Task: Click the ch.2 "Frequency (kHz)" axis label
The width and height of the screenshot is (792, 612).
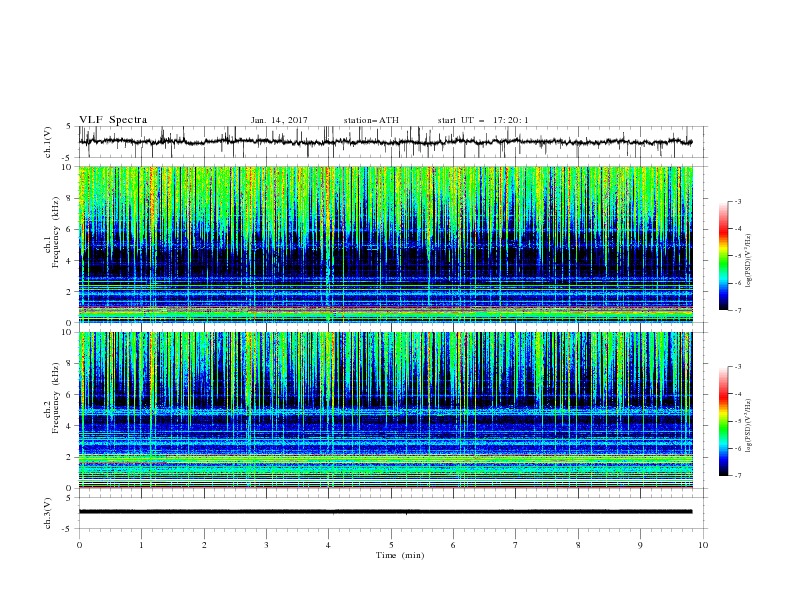Action: 56,398
